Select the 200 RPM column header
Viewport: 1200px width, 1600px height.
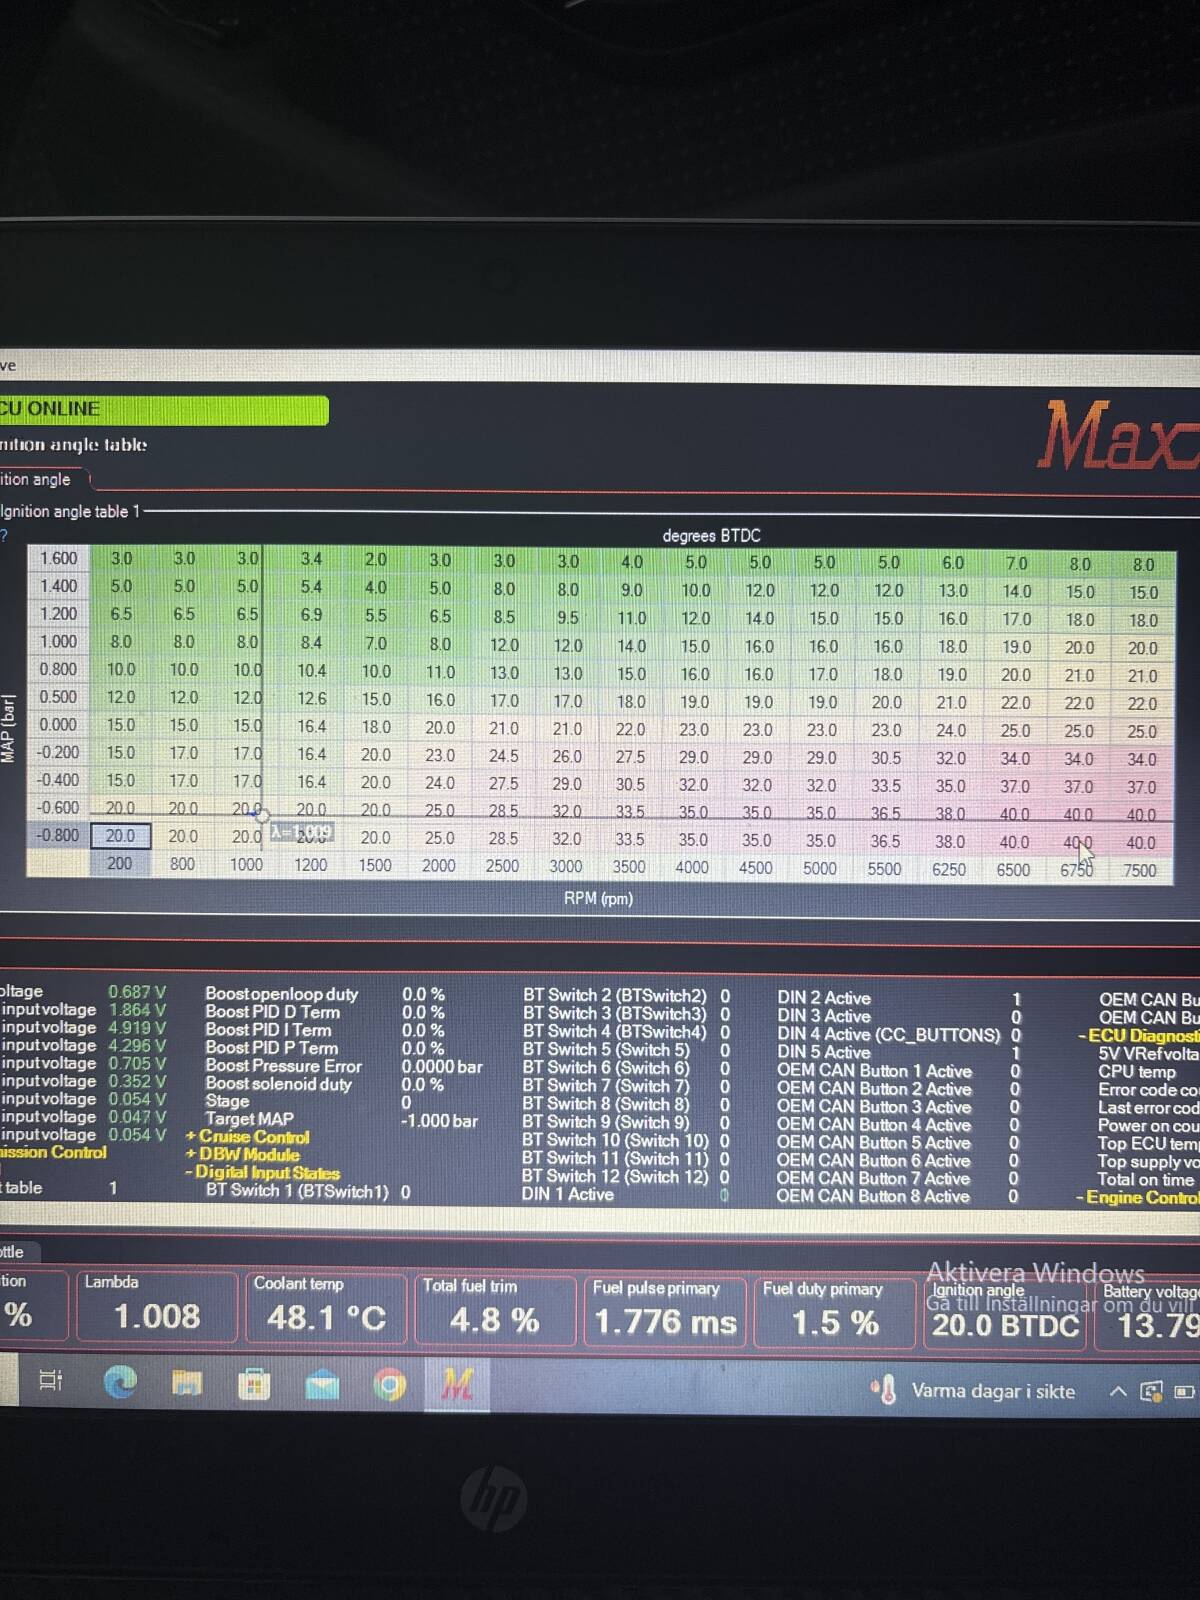[x=120, y=864]
